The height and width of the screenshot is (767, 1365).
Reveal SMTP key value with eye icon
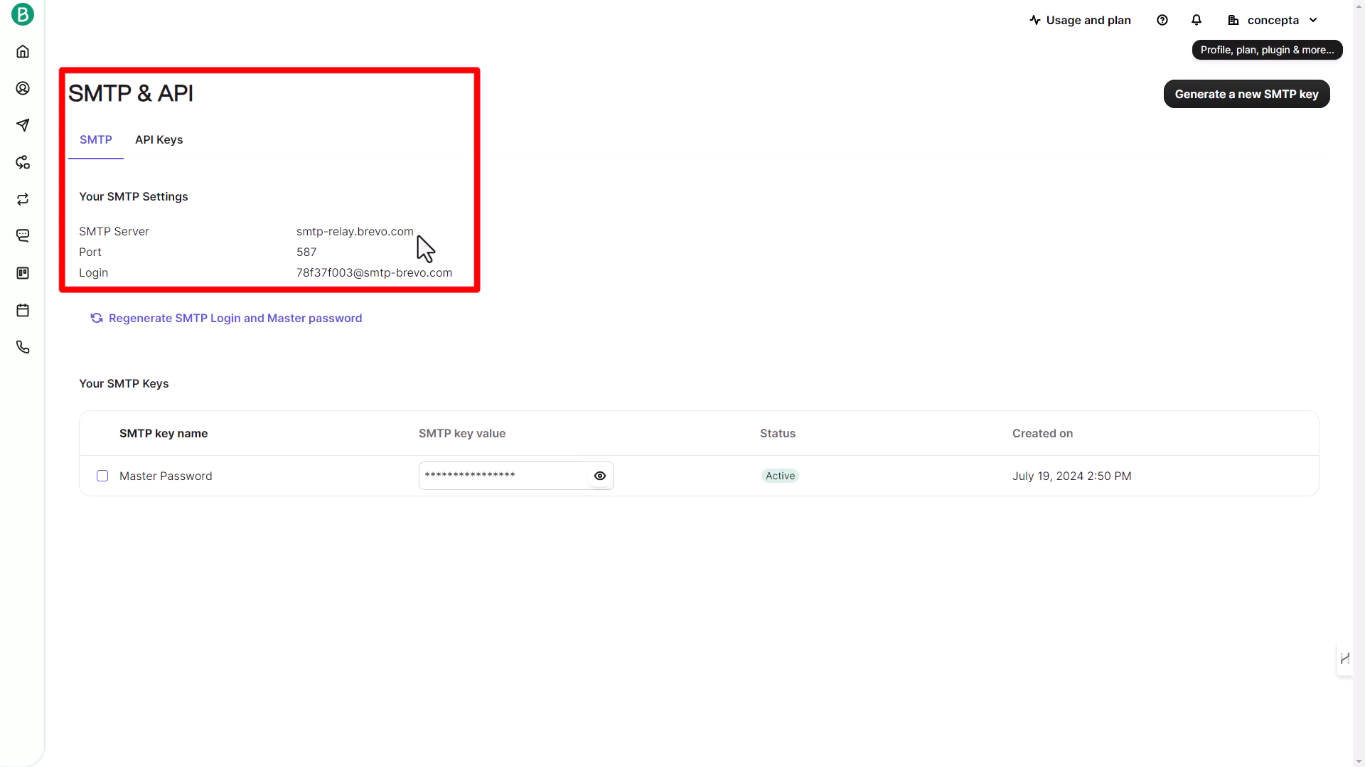(x=600, y=476)
